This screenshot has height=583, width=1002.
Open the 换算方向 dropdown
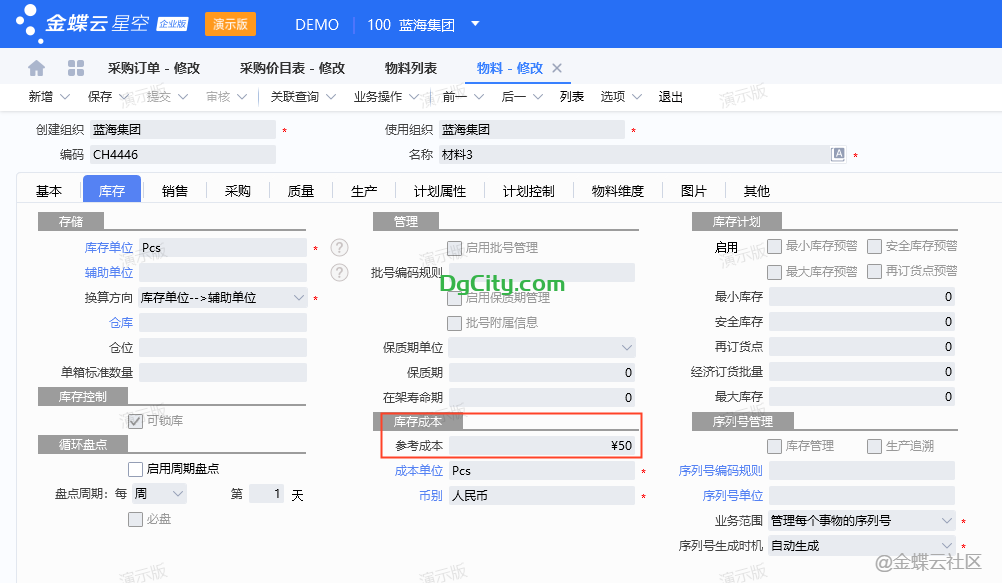tap(299, 297)
